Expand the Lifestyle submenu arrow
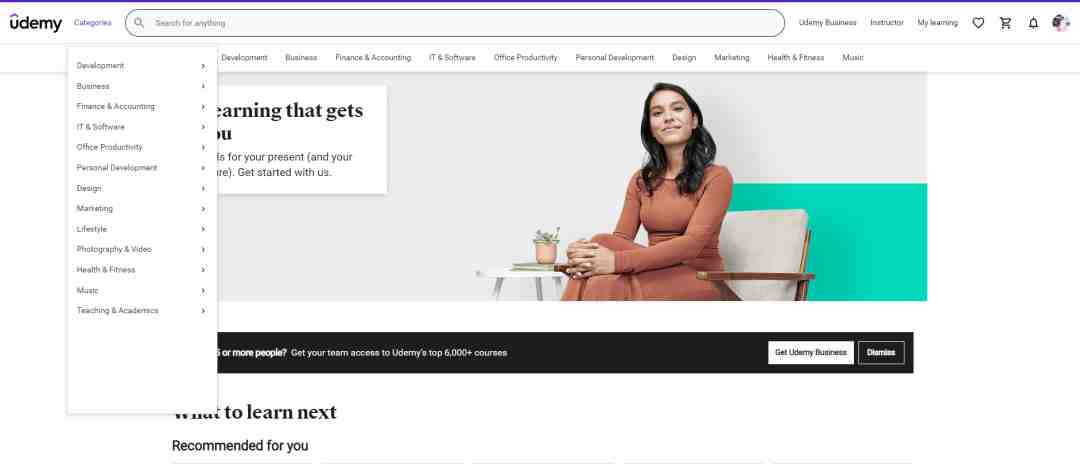The height and width of the screenshot is (464, 1080). click(203, 229)
